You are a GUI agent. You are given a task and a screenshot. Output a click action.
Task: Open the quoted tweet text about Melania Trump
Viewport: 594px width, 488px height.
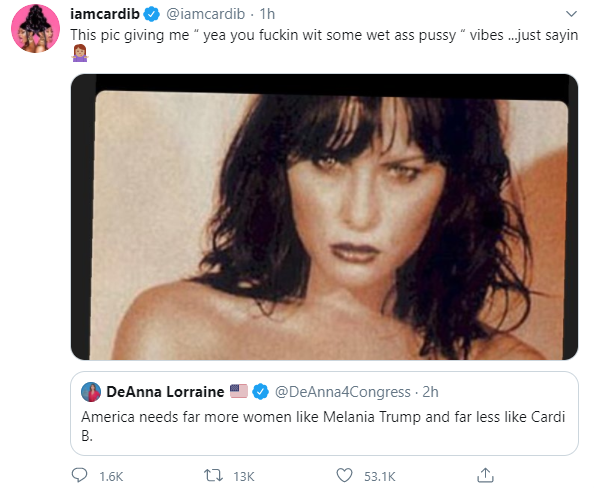pyautogui.click(x=323, y=426)
